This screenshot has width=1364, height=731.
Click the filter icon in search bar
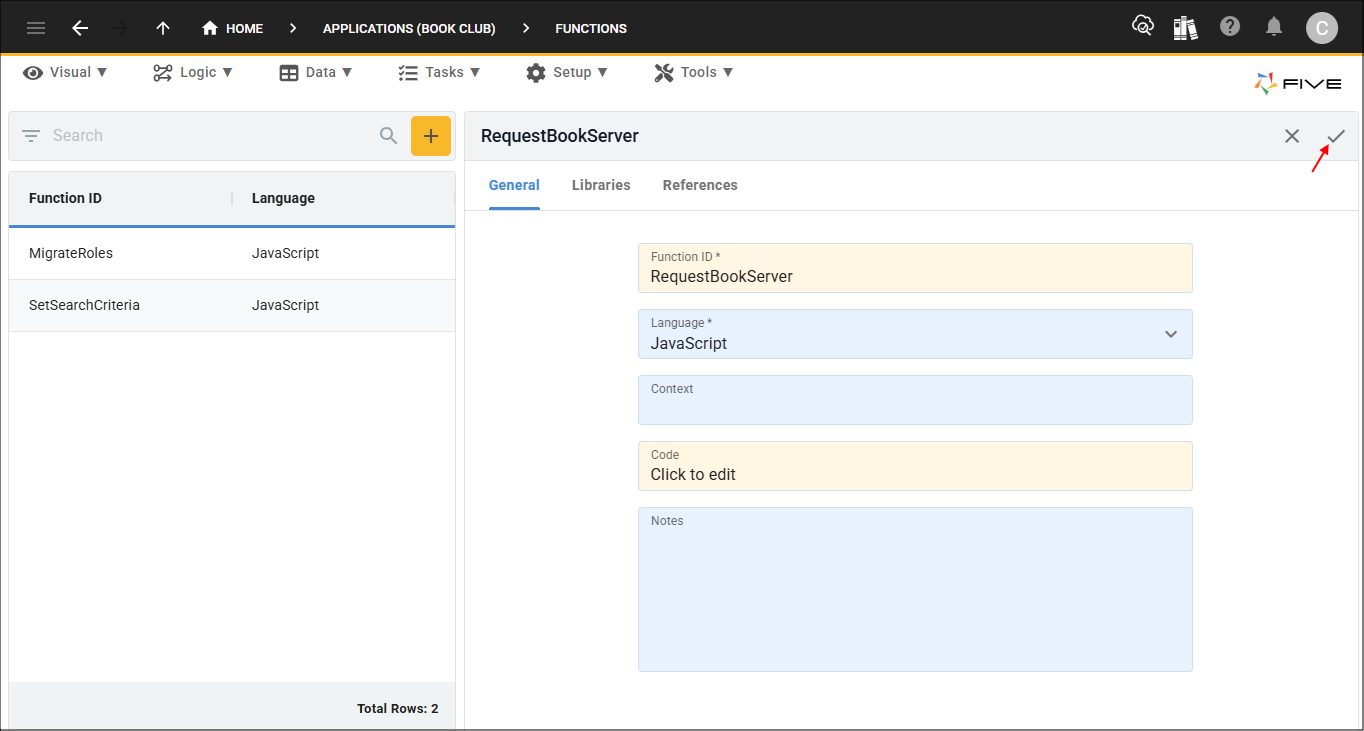31,136
